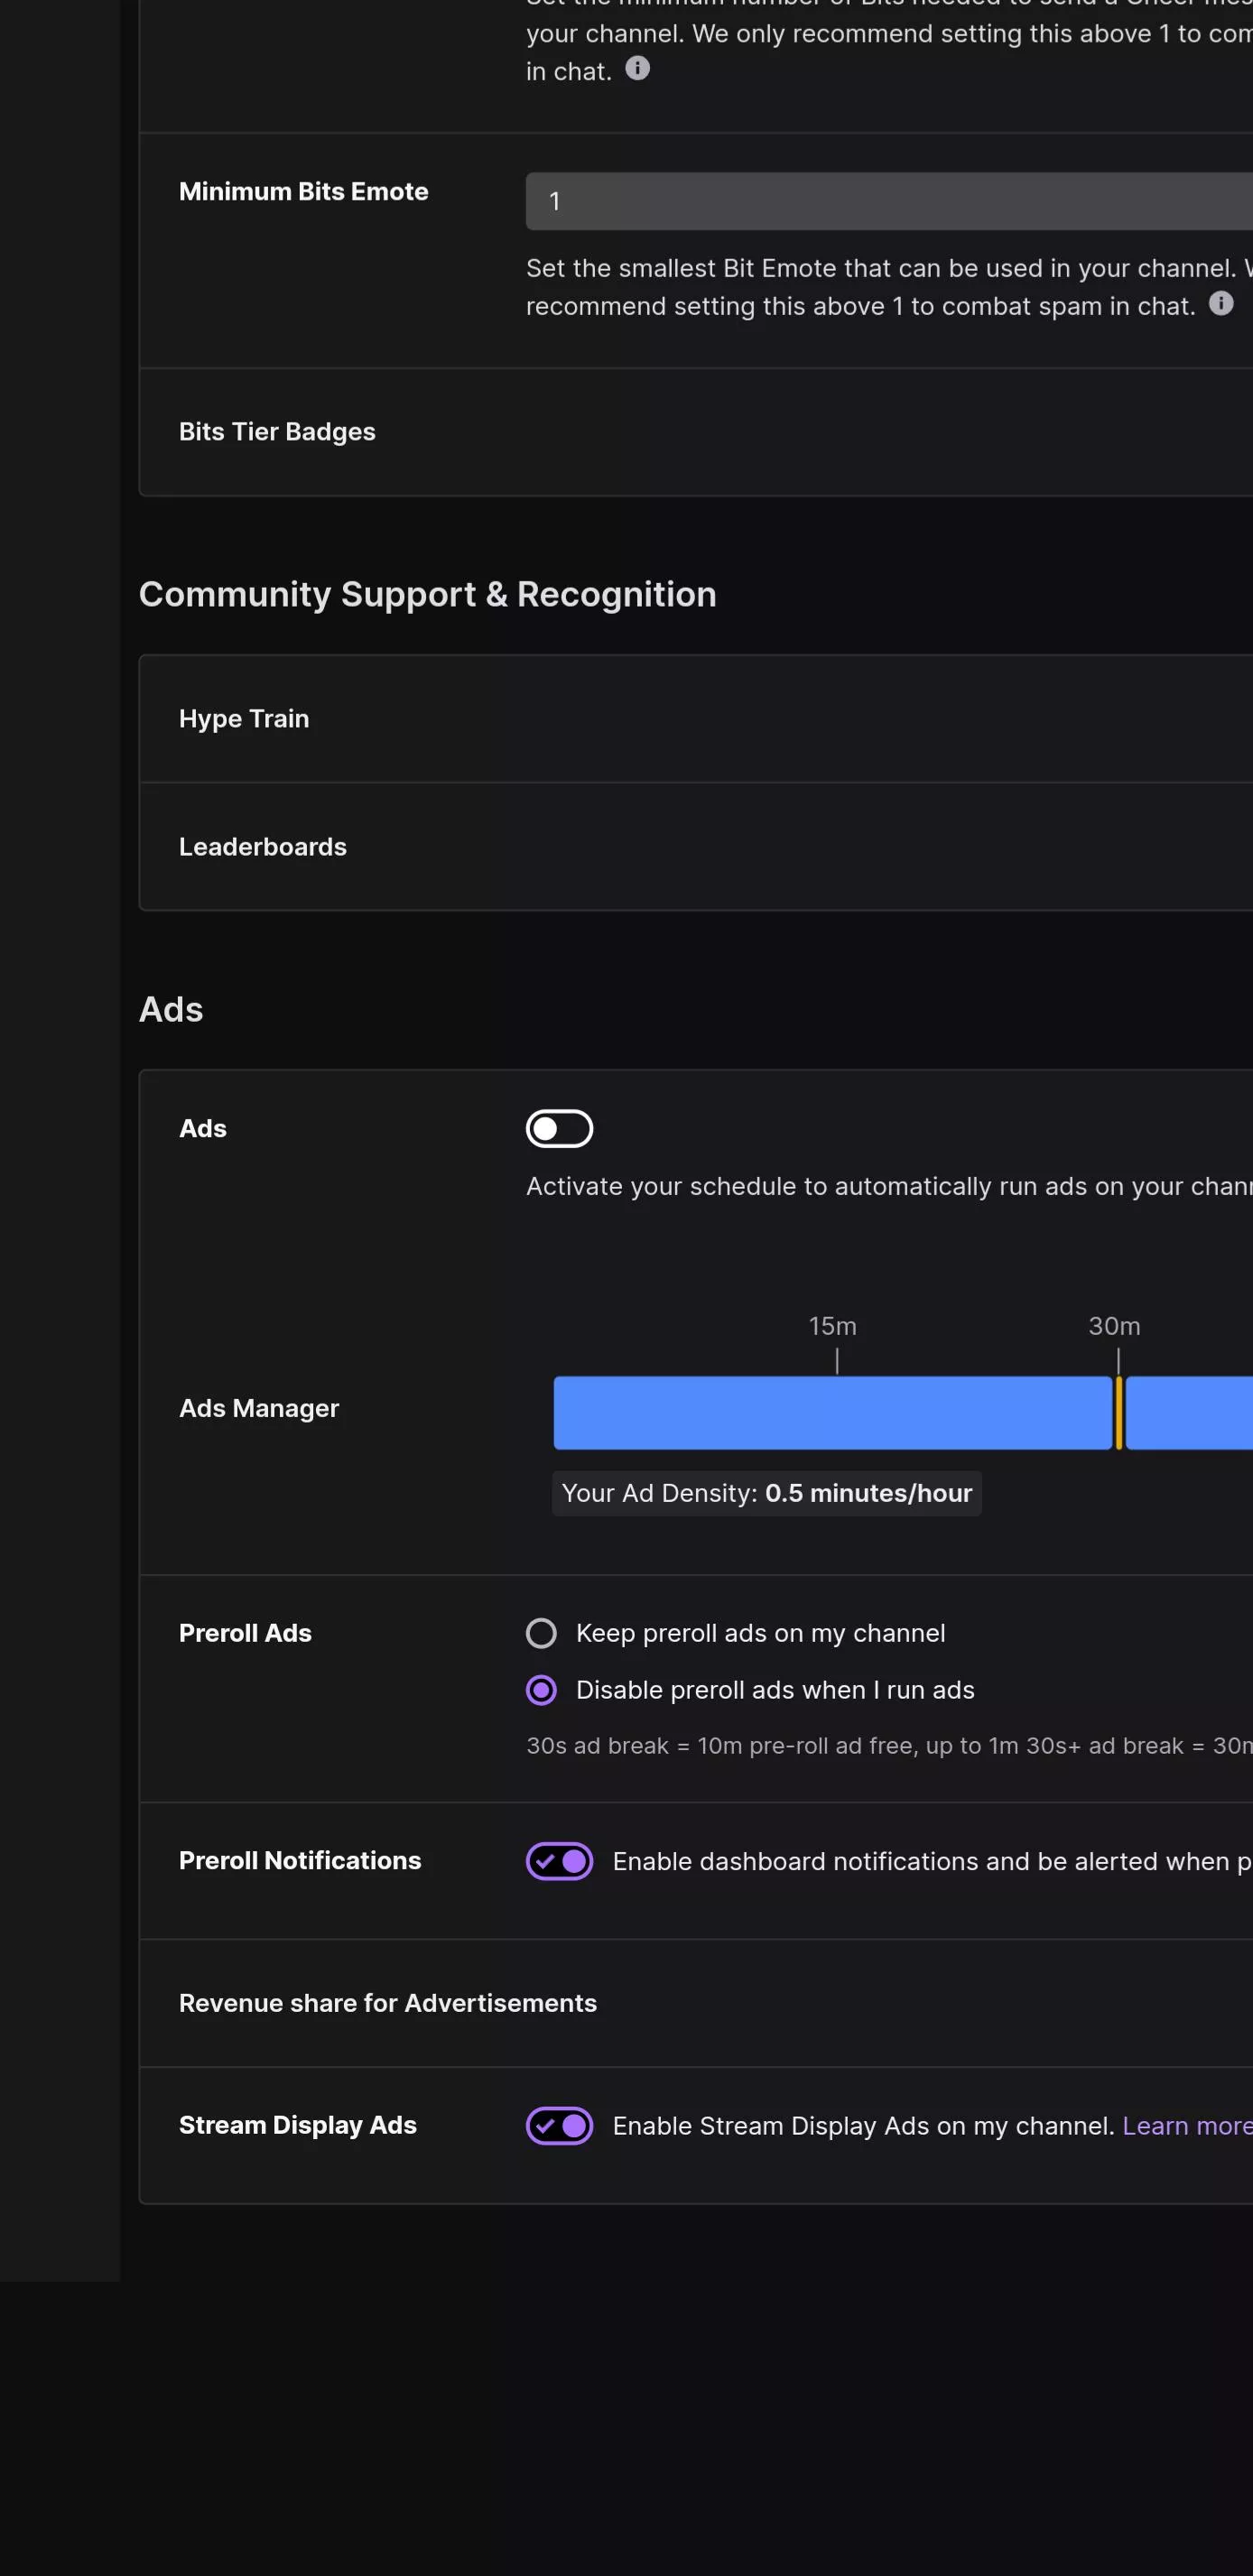
Task: Toggle the Stream Display Ads switch
Action: pos(559,2125)
